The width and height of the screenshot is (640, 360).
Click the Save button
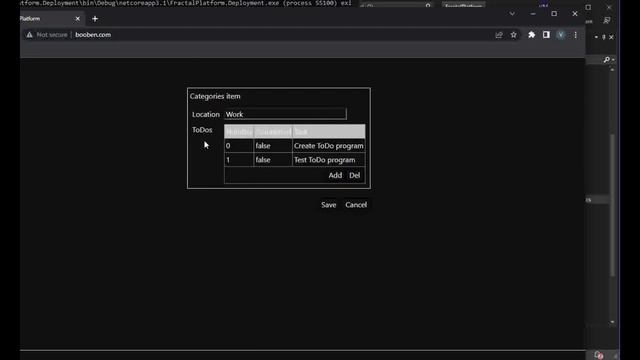click(x=329, y=205)
